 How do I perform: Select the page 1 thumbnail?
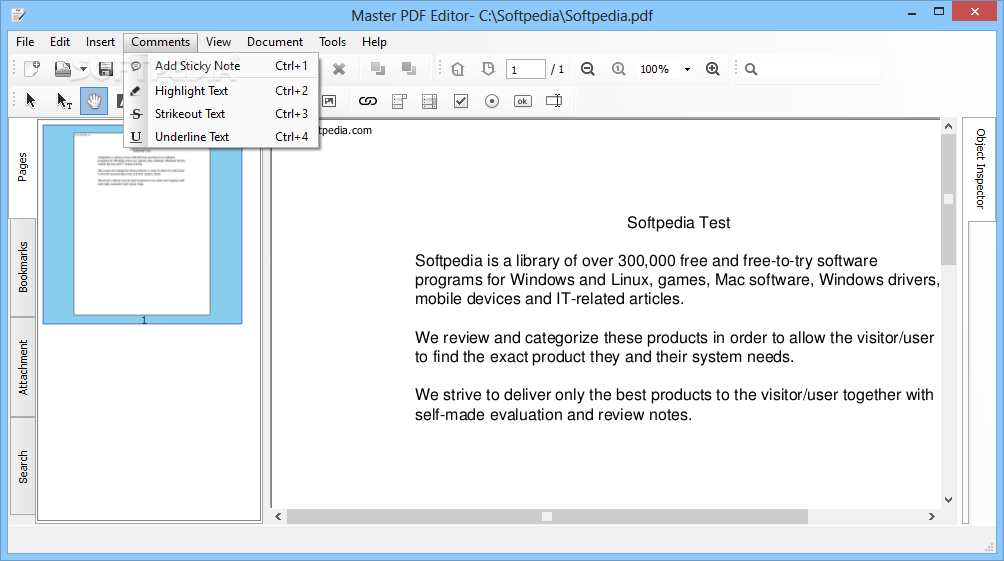[143, 225]
